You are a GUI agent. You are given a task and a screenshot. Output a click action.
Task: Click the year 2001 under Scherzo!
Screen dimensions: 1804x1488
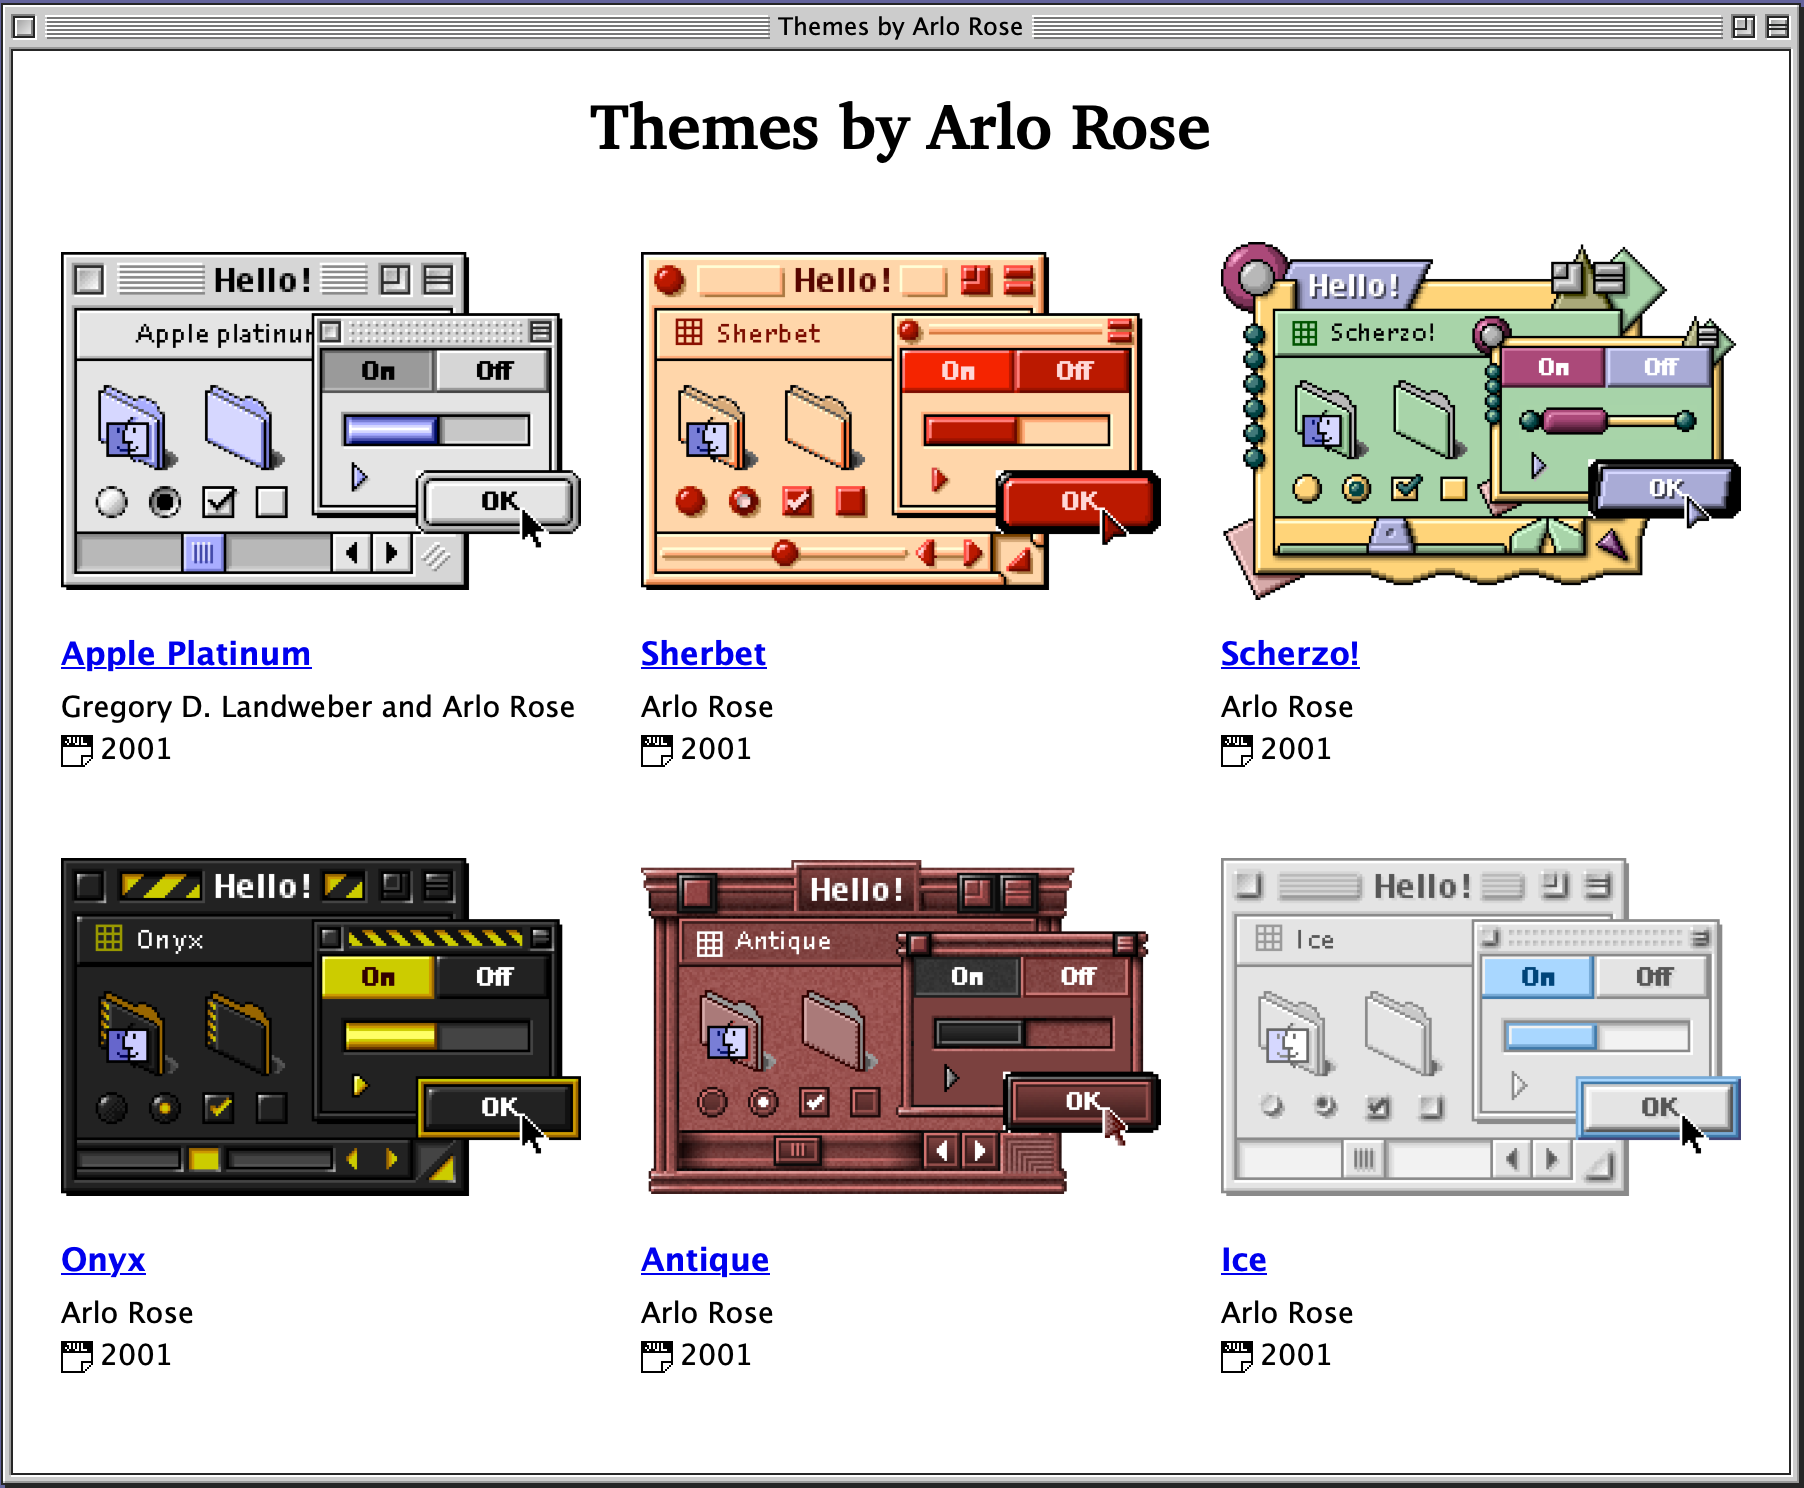[x=1296, y=749]
